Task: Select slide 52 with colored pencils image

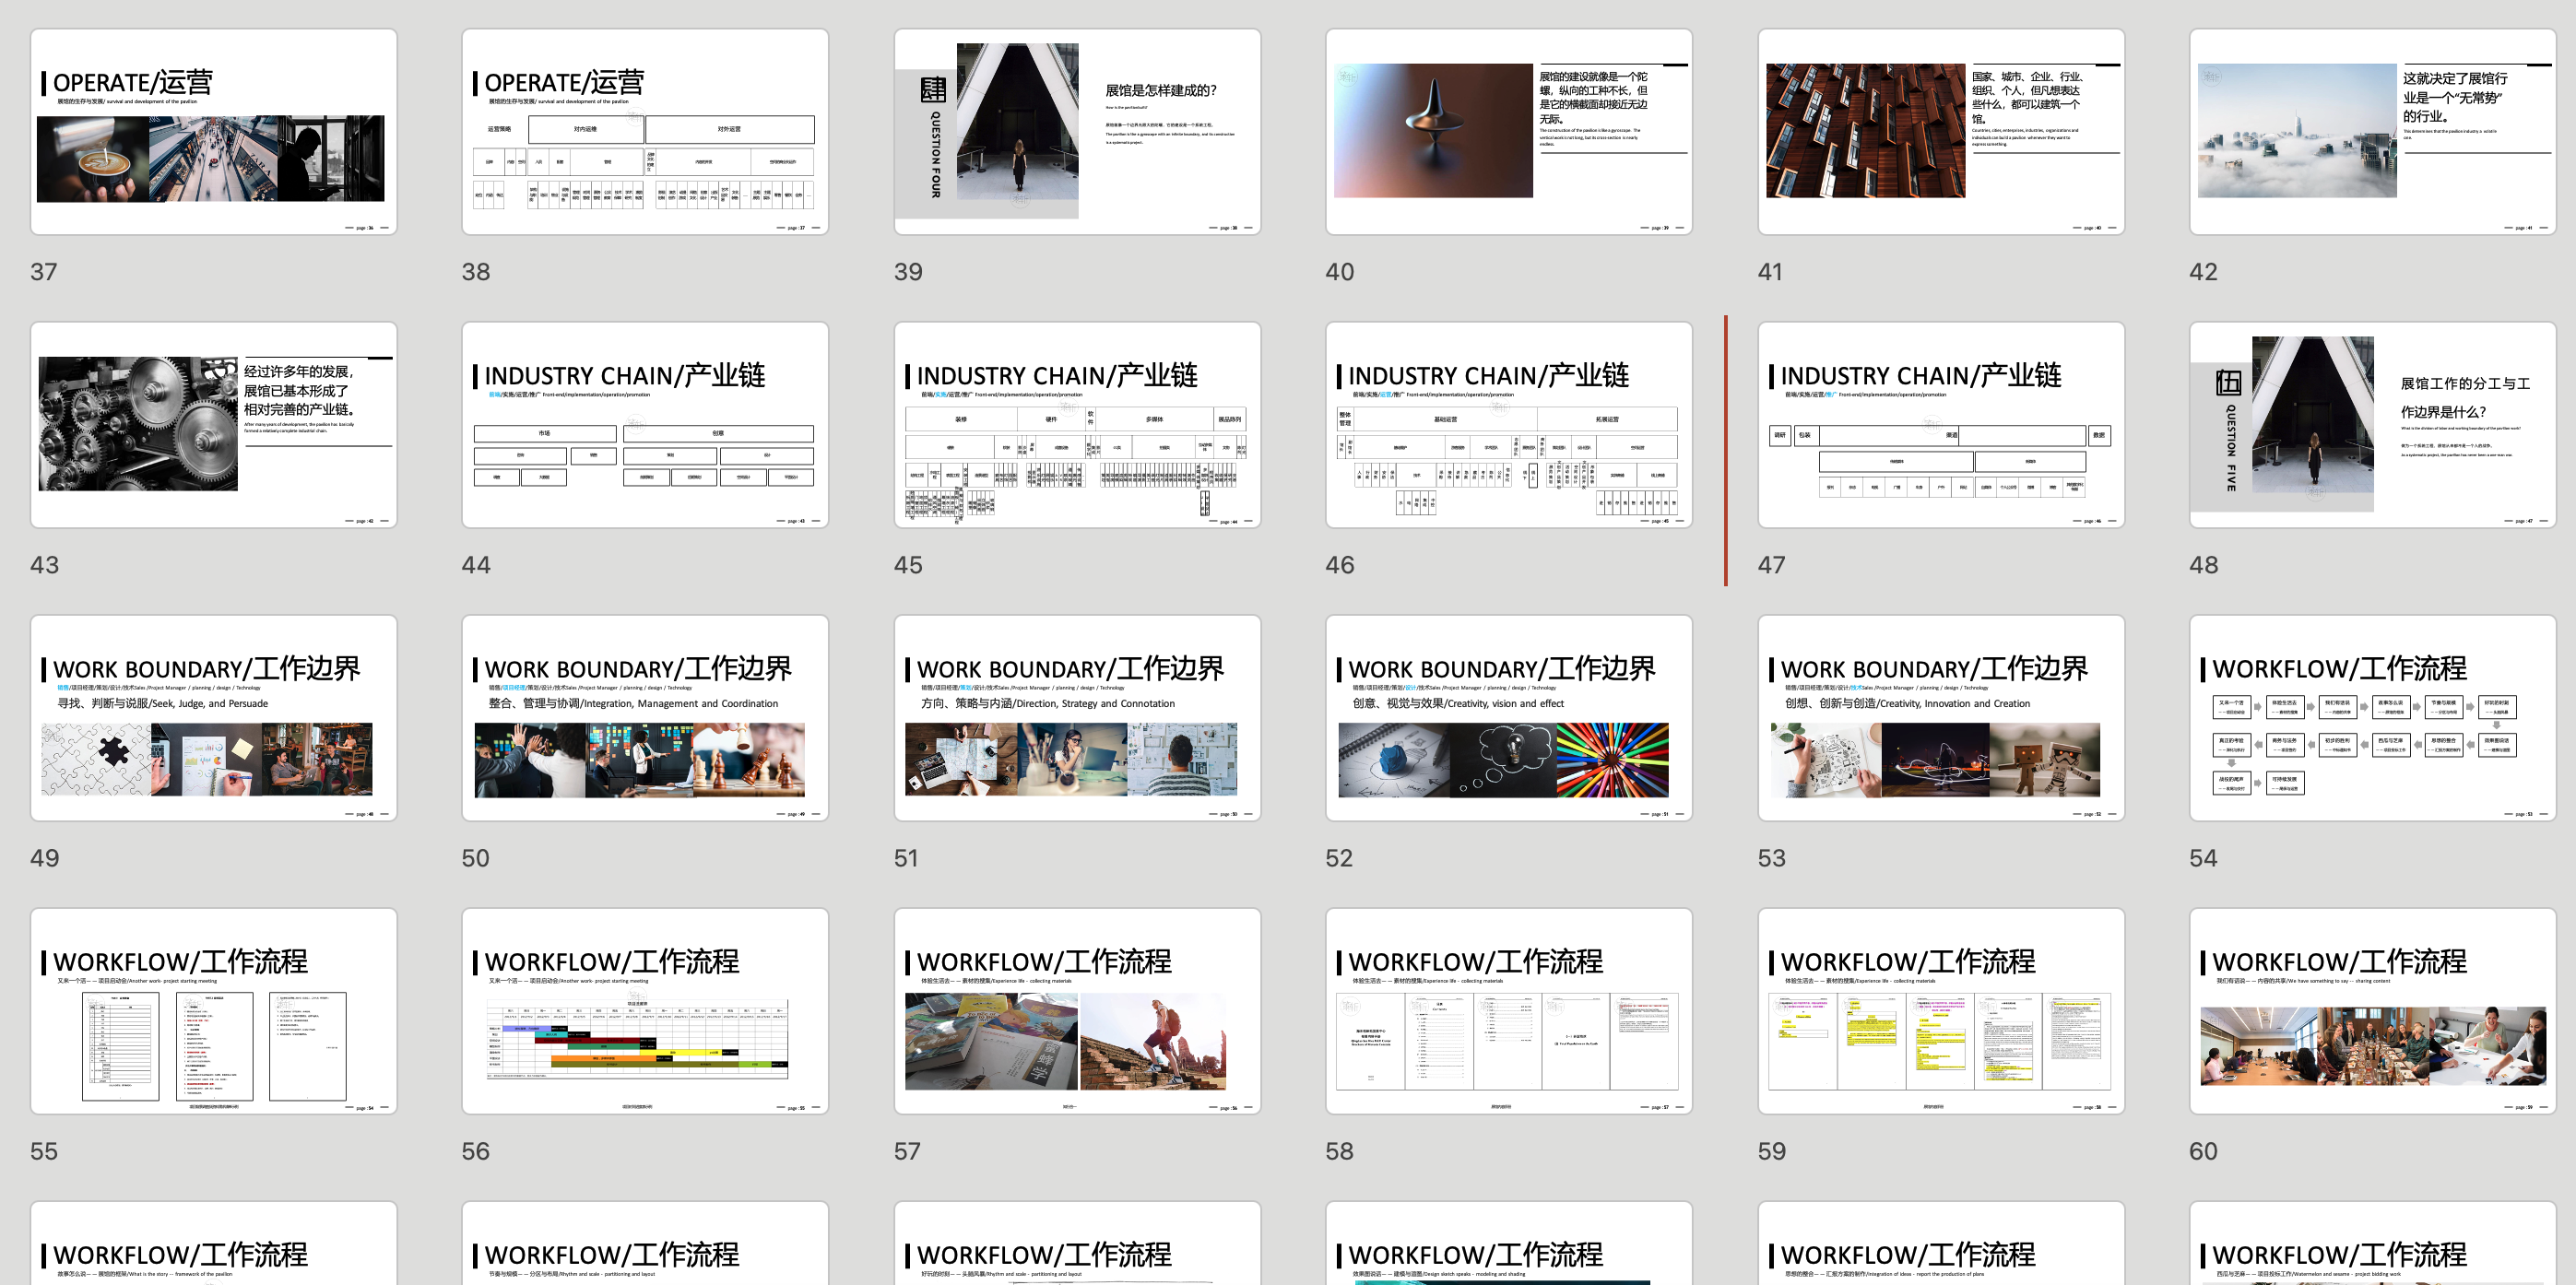Action: [1508, 718]
